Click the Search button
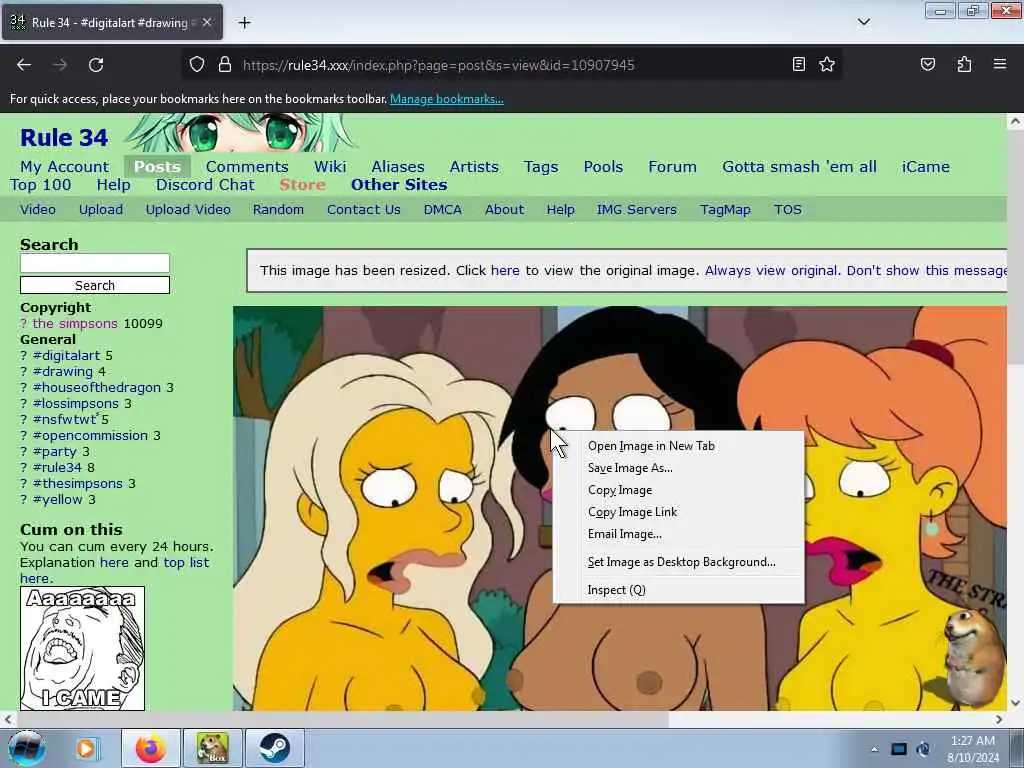Screen dimensions: 1024x768 point(95,285)
